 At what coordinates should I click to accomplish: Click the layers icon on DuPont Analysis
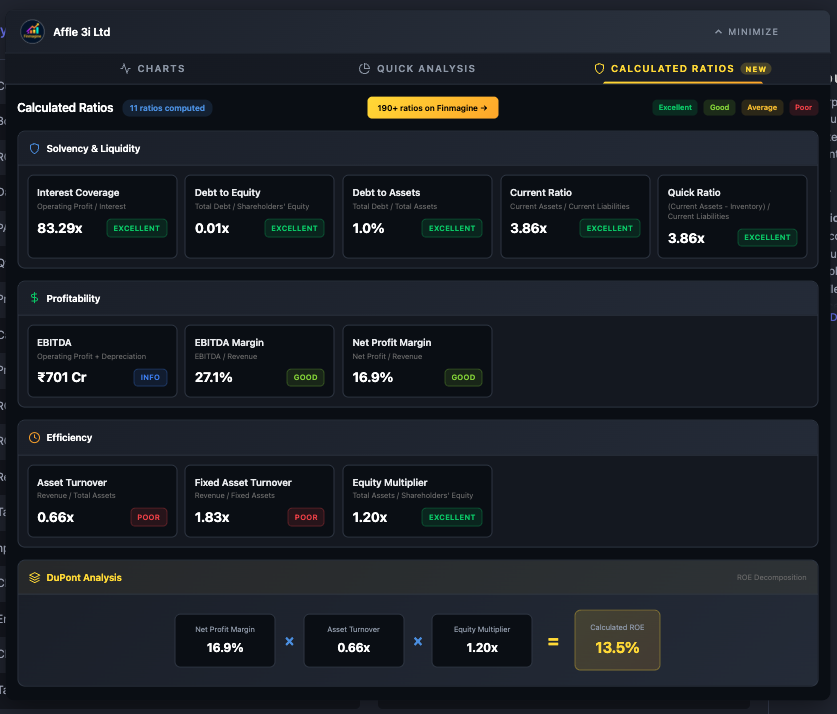point(35,577)
